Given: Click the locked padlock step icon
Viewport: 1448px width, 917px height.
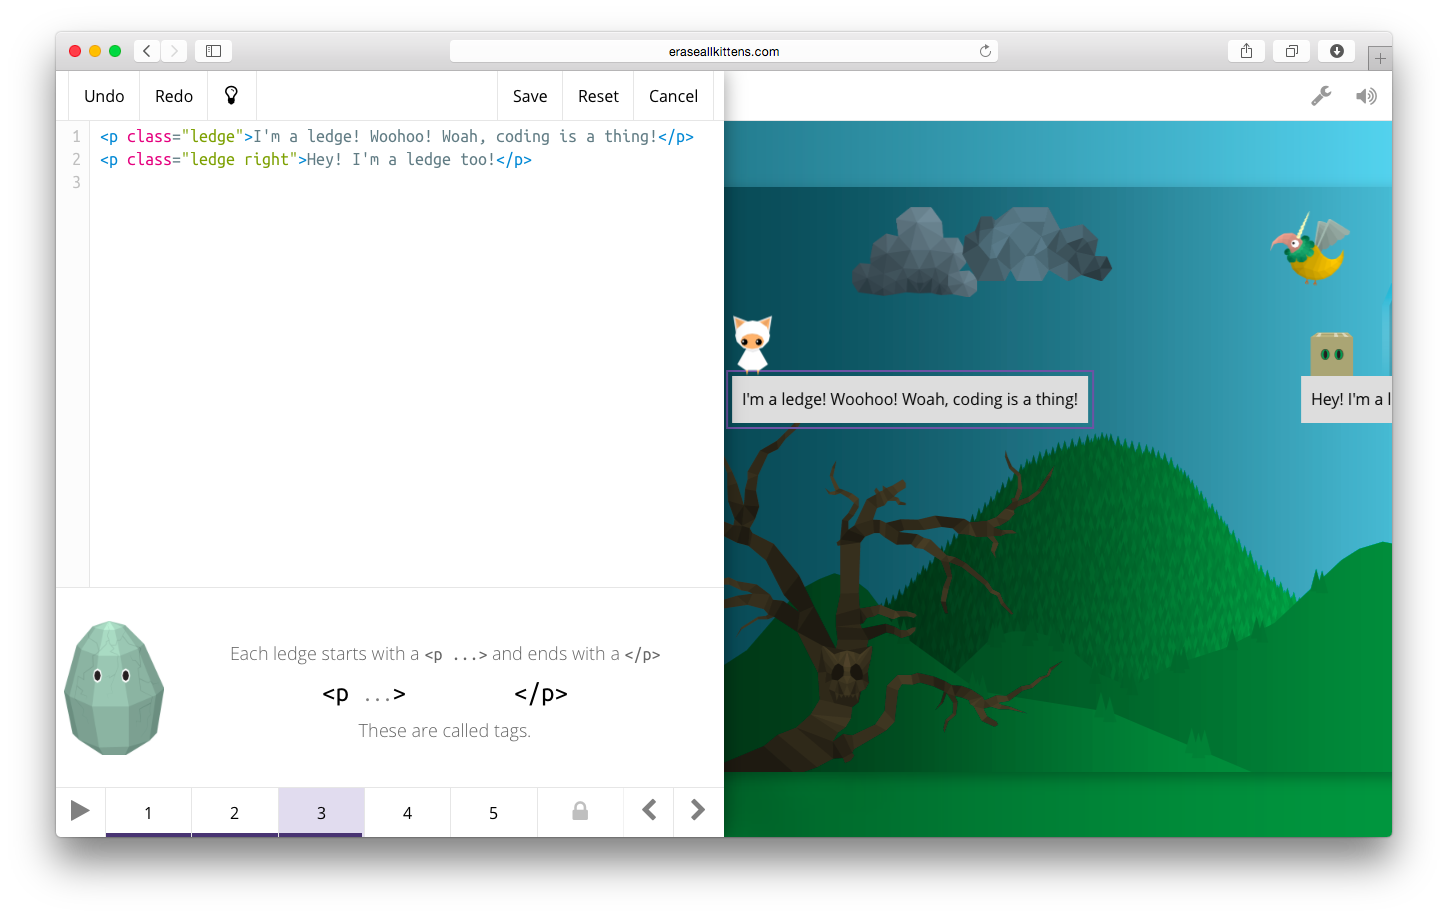Looking at the screenshot, I should point(580,811).
